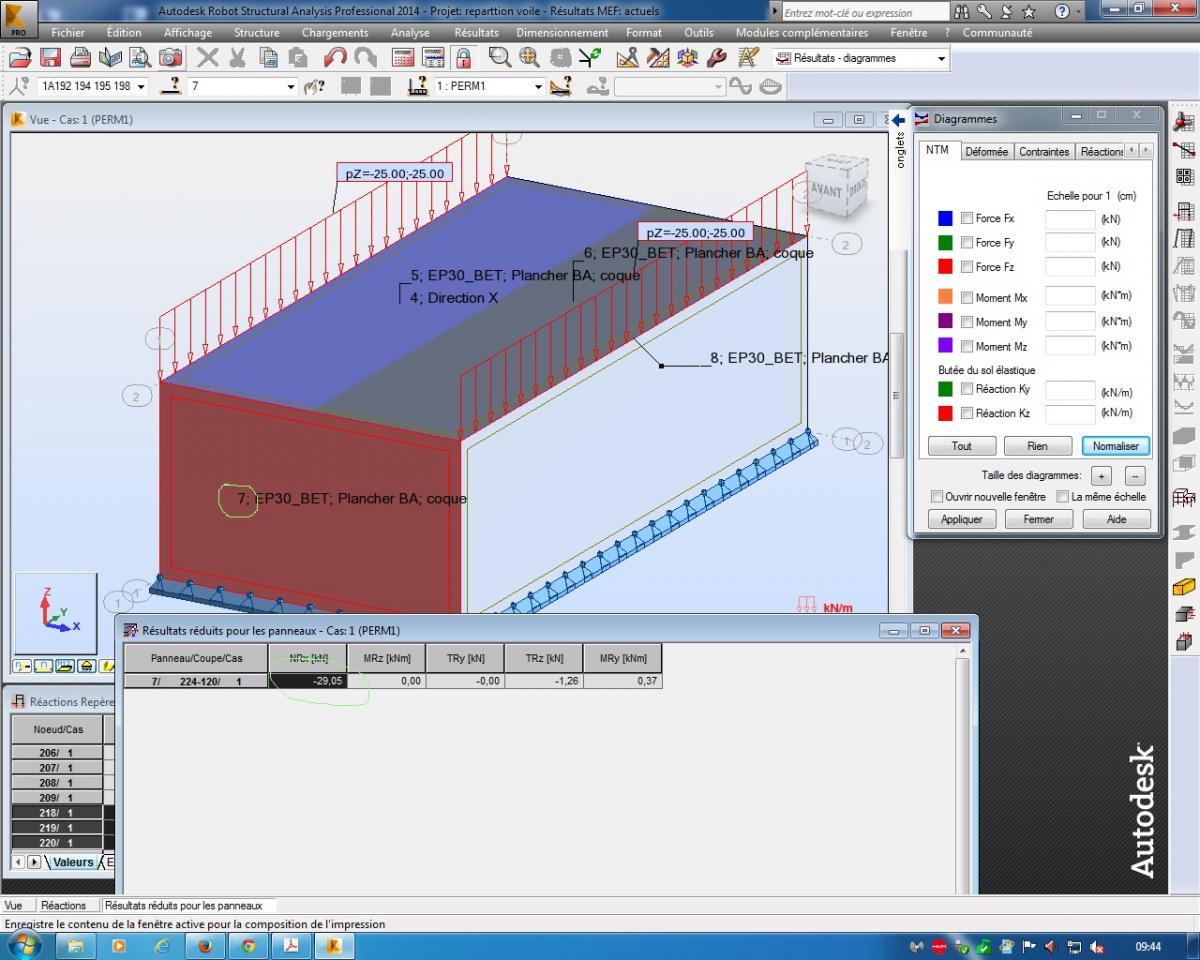This screenshot has height=960, width=1200.
Task: Open the Help dropdown arrow in title bar
Action: click(x=1081, y=12)
